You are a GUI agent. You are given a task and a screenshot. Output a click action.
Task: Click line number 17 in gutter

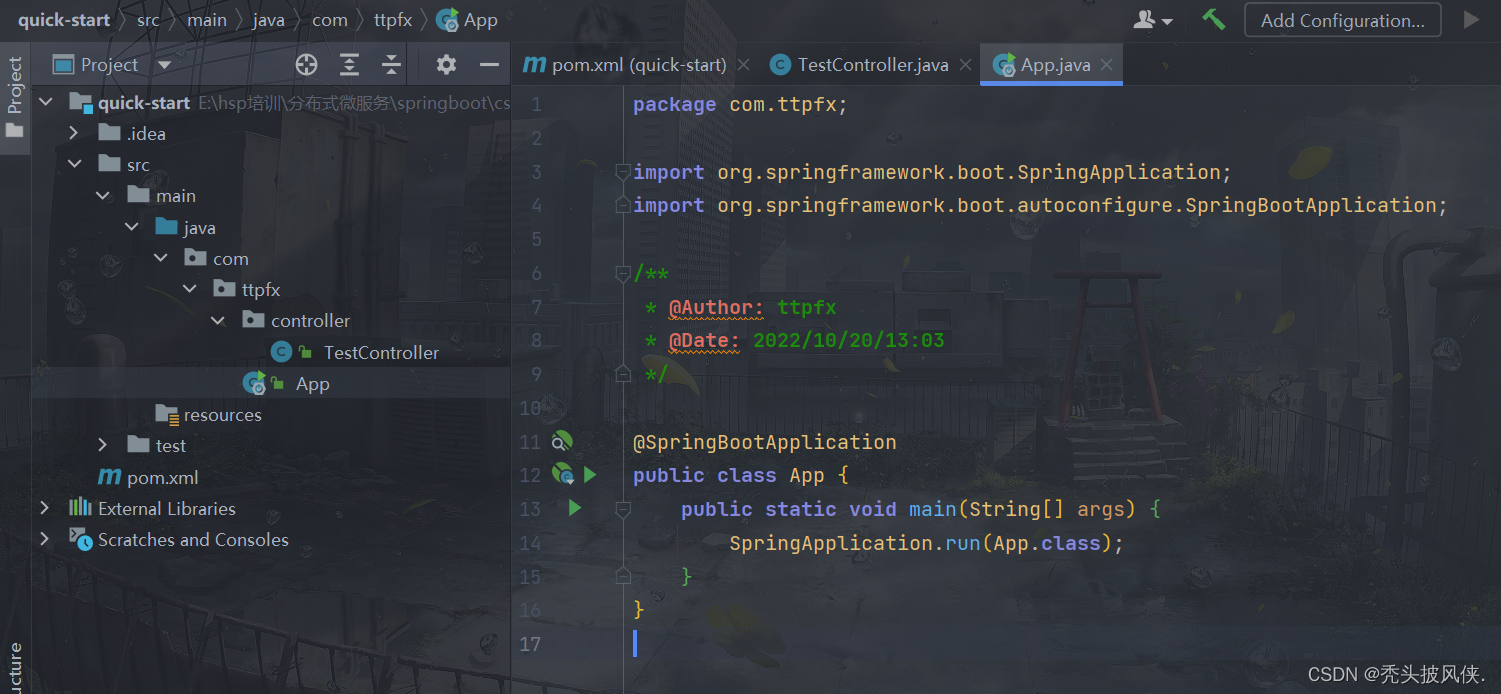[530, 644]
